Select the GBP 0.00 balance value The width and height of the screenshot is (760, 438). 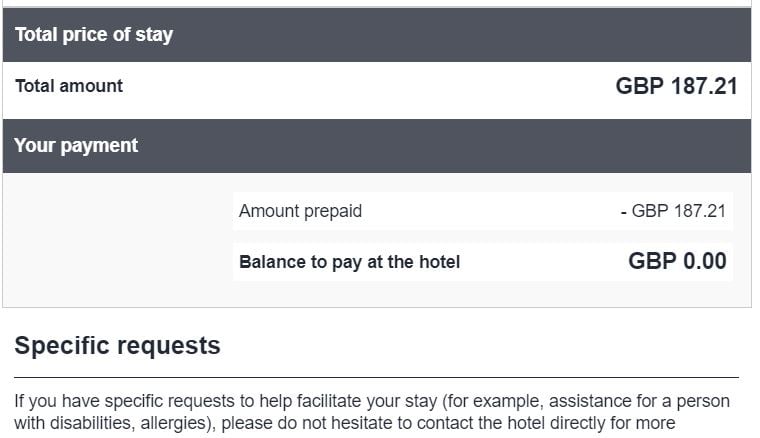tap(677, 262)
